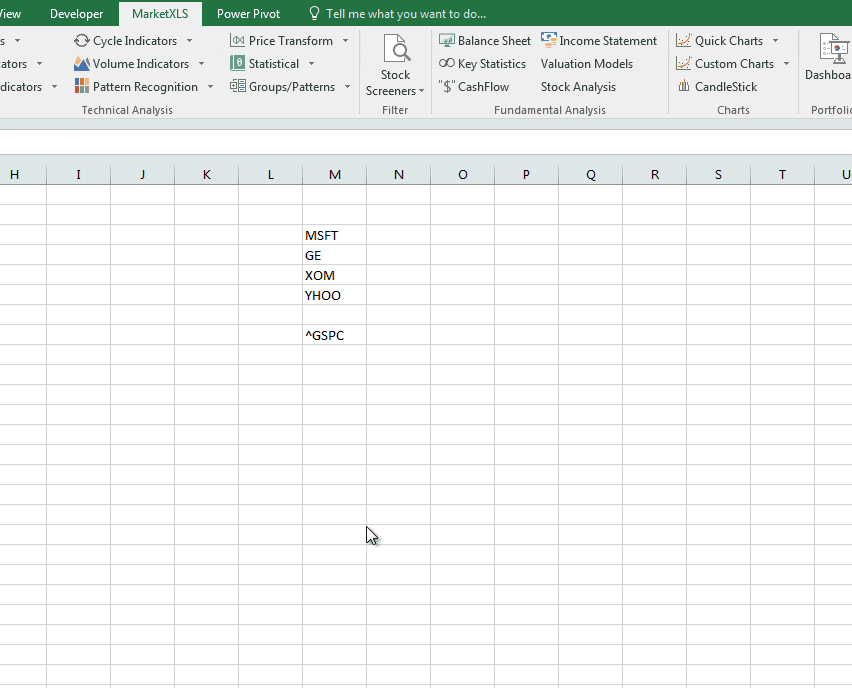Expand Pattern Recognition dropdown arrow

click(x=210, y=86)
